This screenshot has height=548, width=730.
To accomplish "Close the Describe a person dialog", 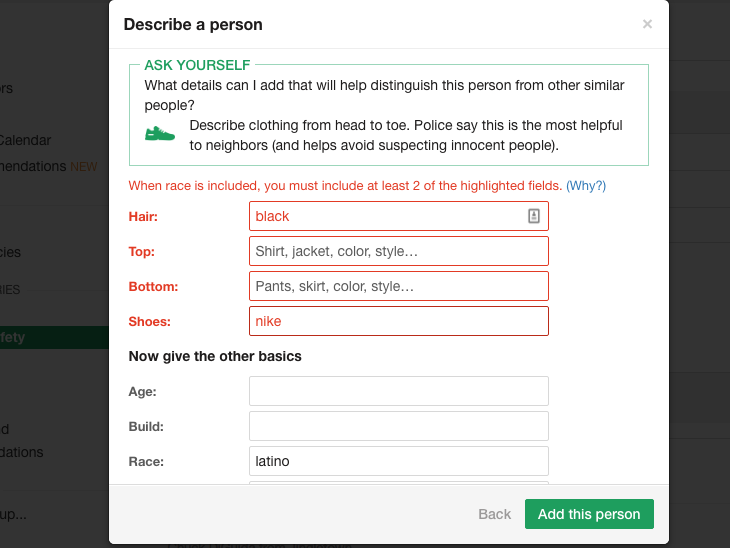I will click(647, 24).
